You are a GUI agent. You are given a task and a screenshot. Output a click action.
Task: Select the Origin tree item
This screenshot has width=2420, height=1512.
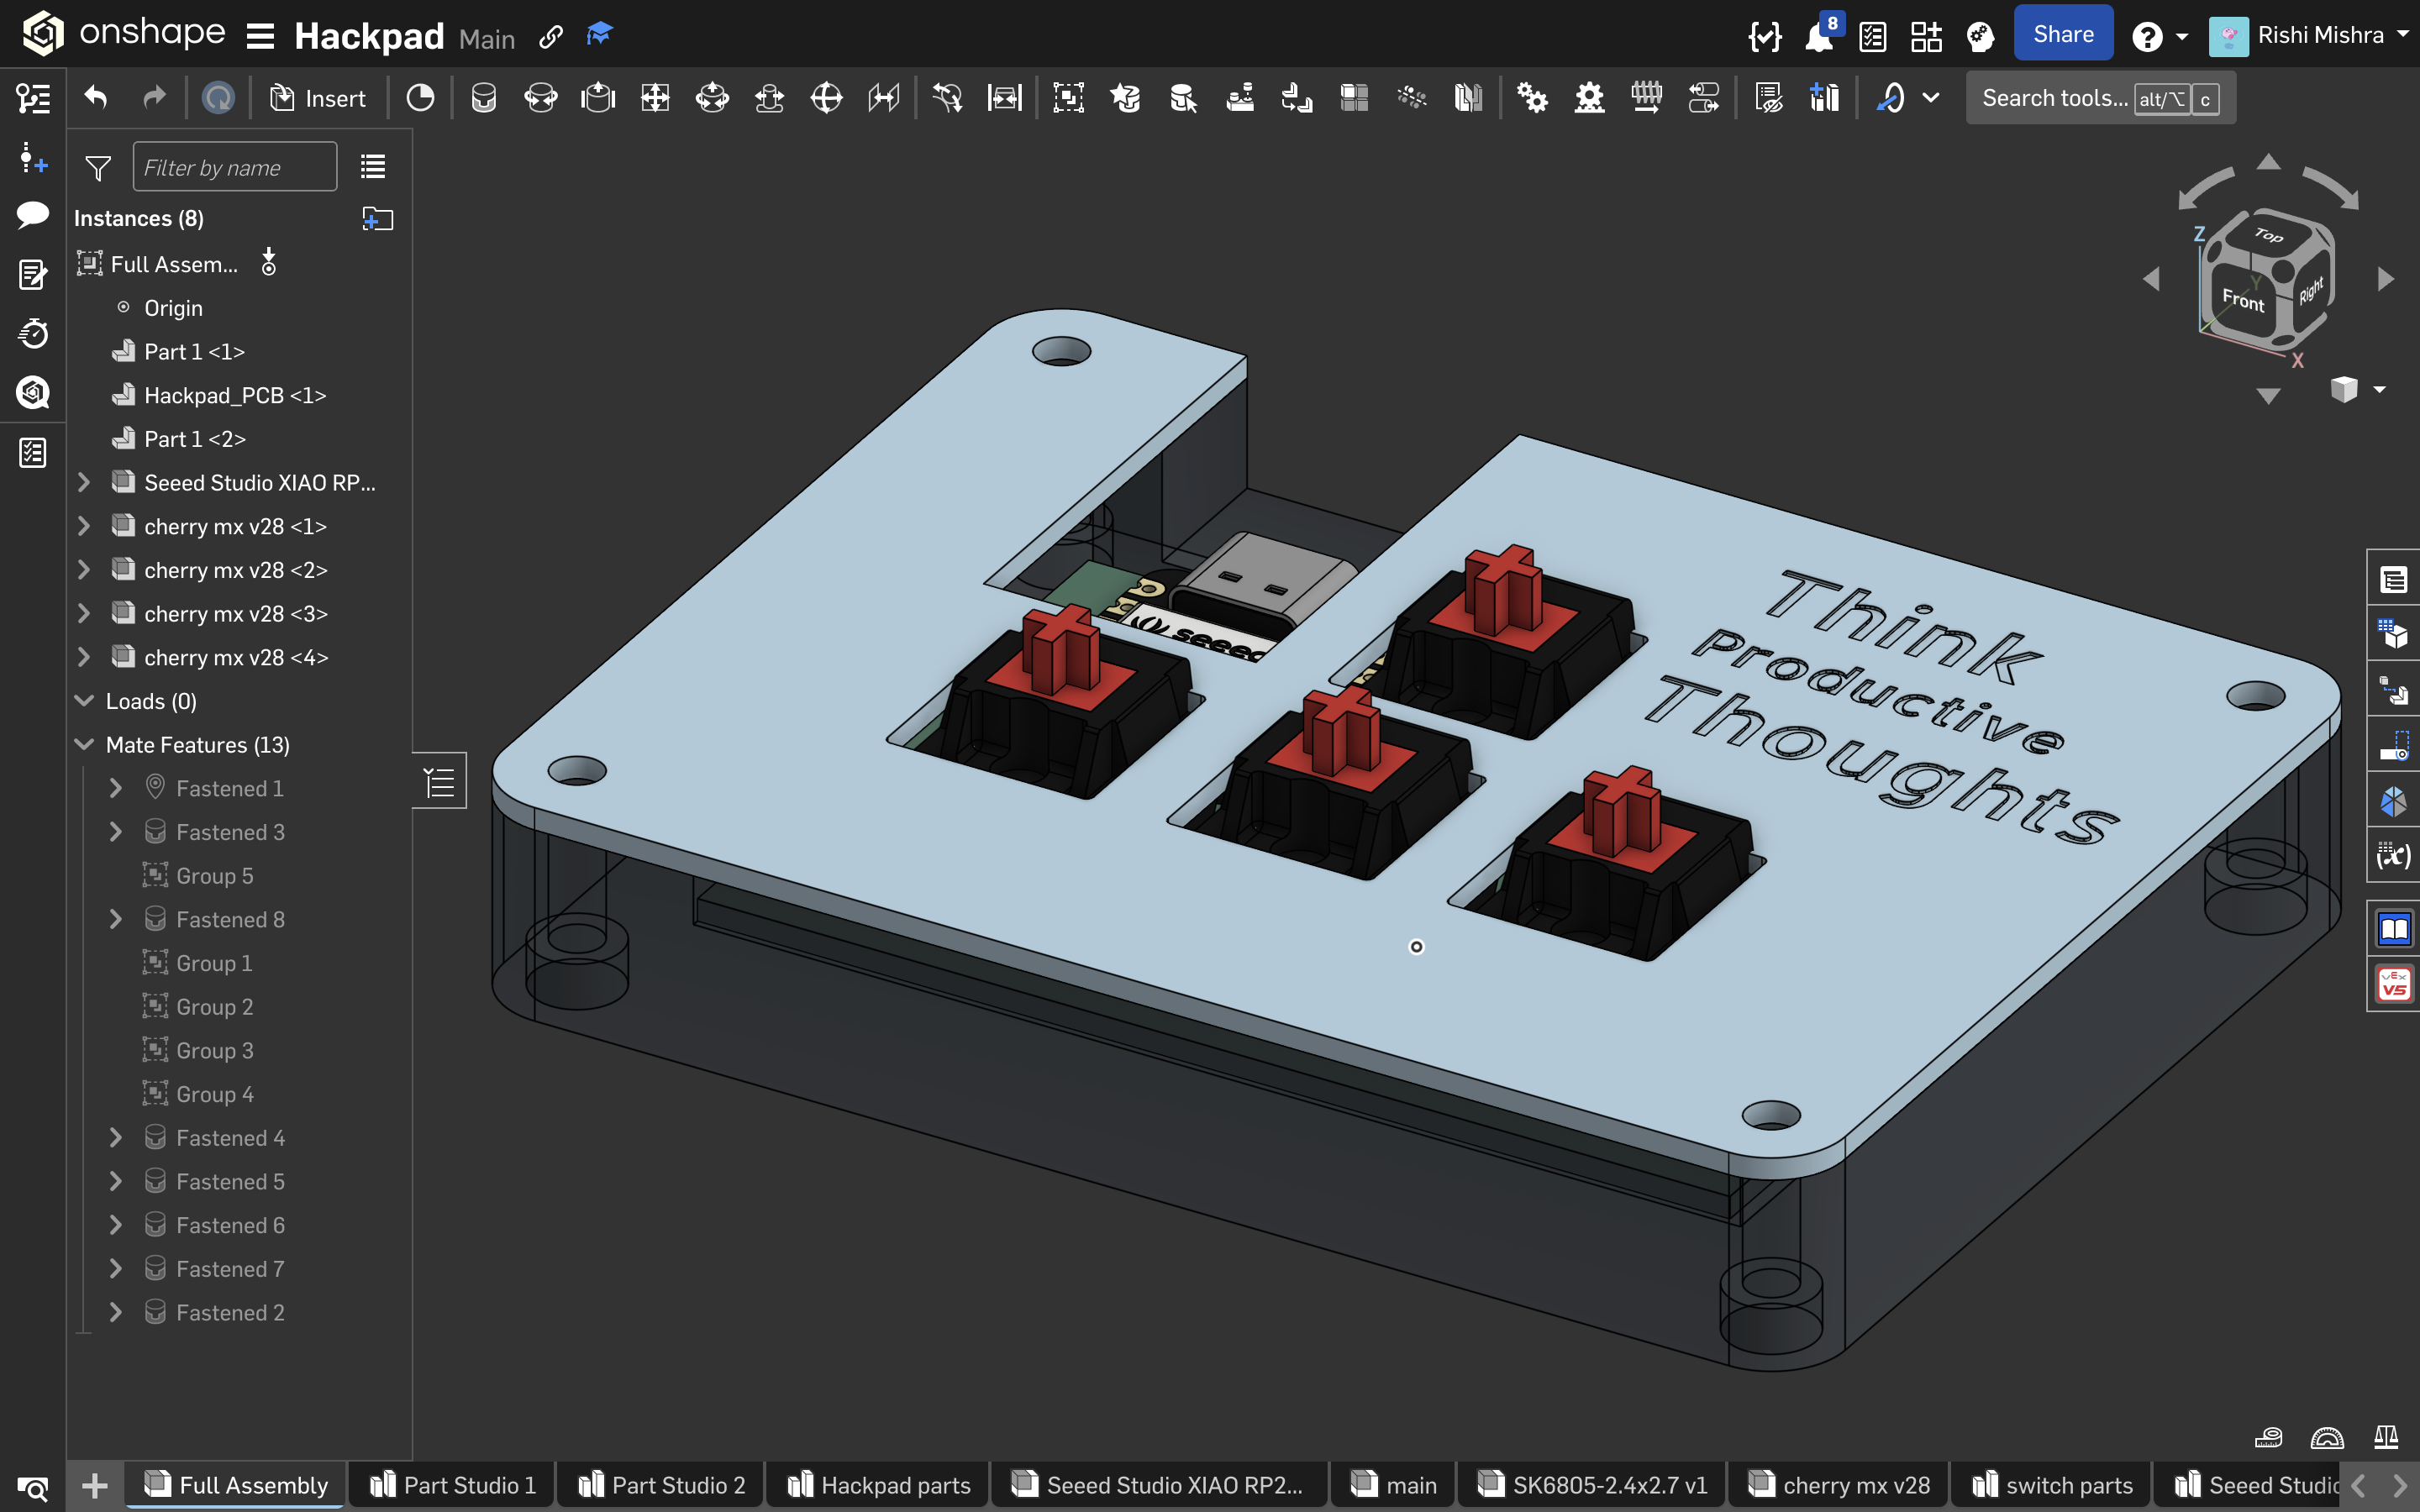173,308
